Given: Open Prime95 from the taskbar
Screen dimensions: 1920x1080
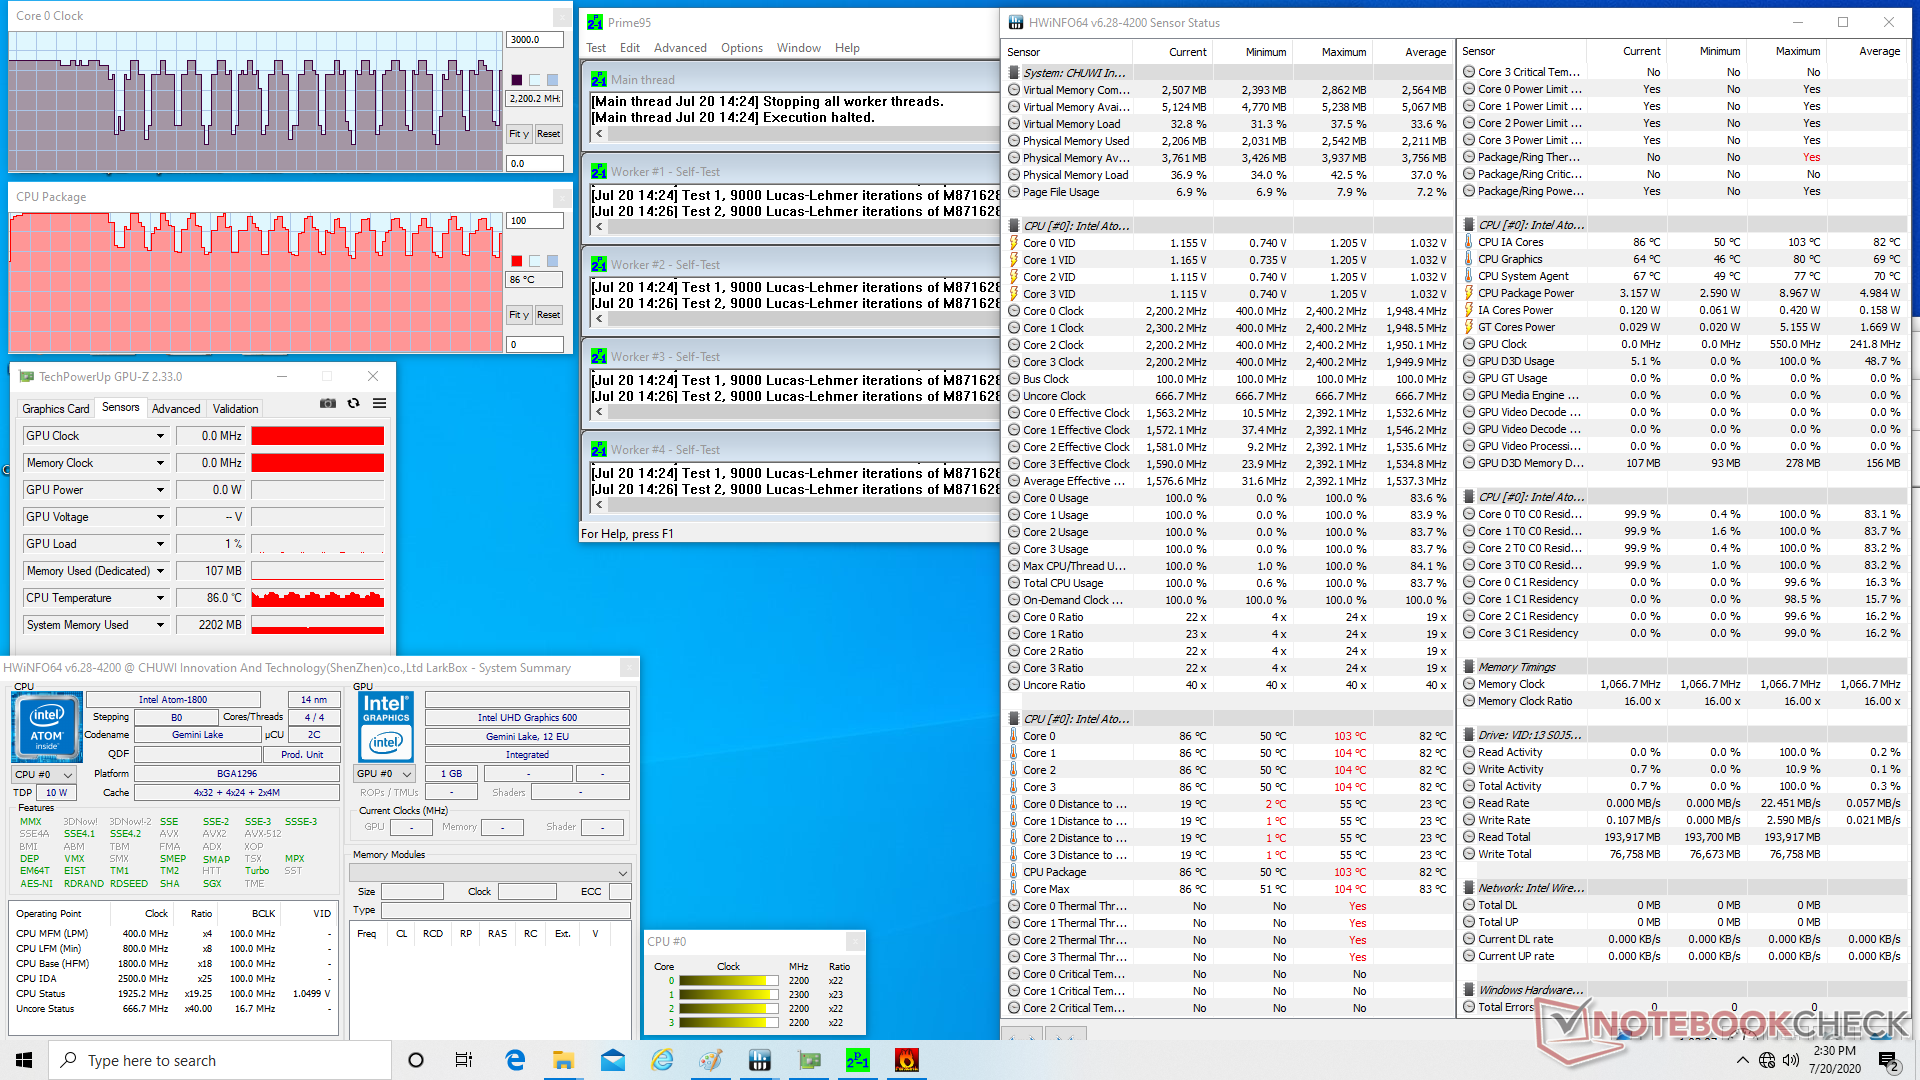Looking at the screenshot, I should pyautogui.click(x=857, y=1060).
